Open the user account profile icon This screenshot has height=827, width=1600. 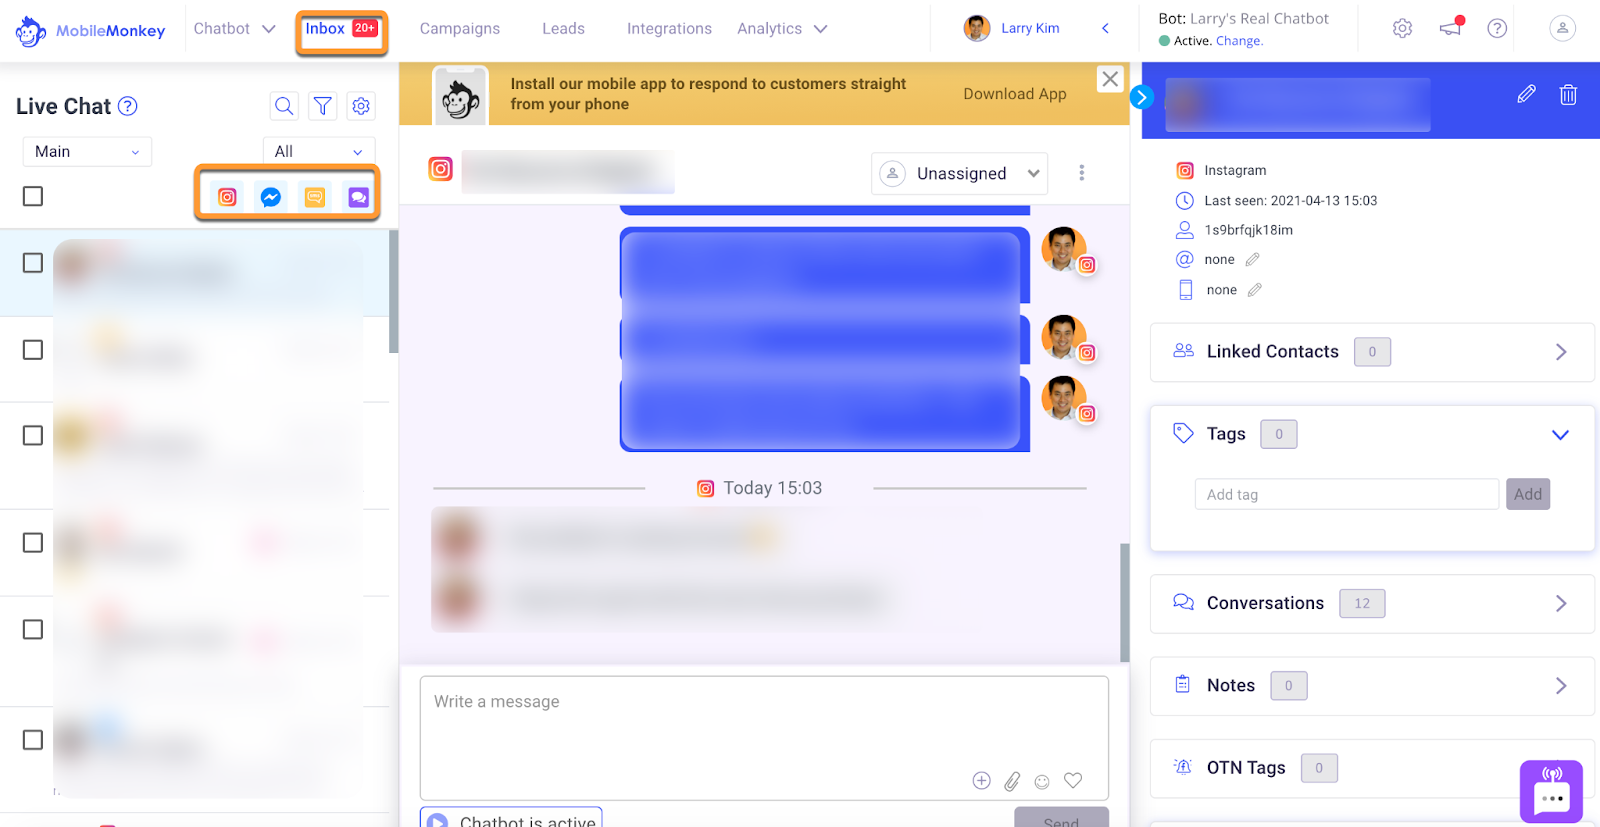(1562, 28)
